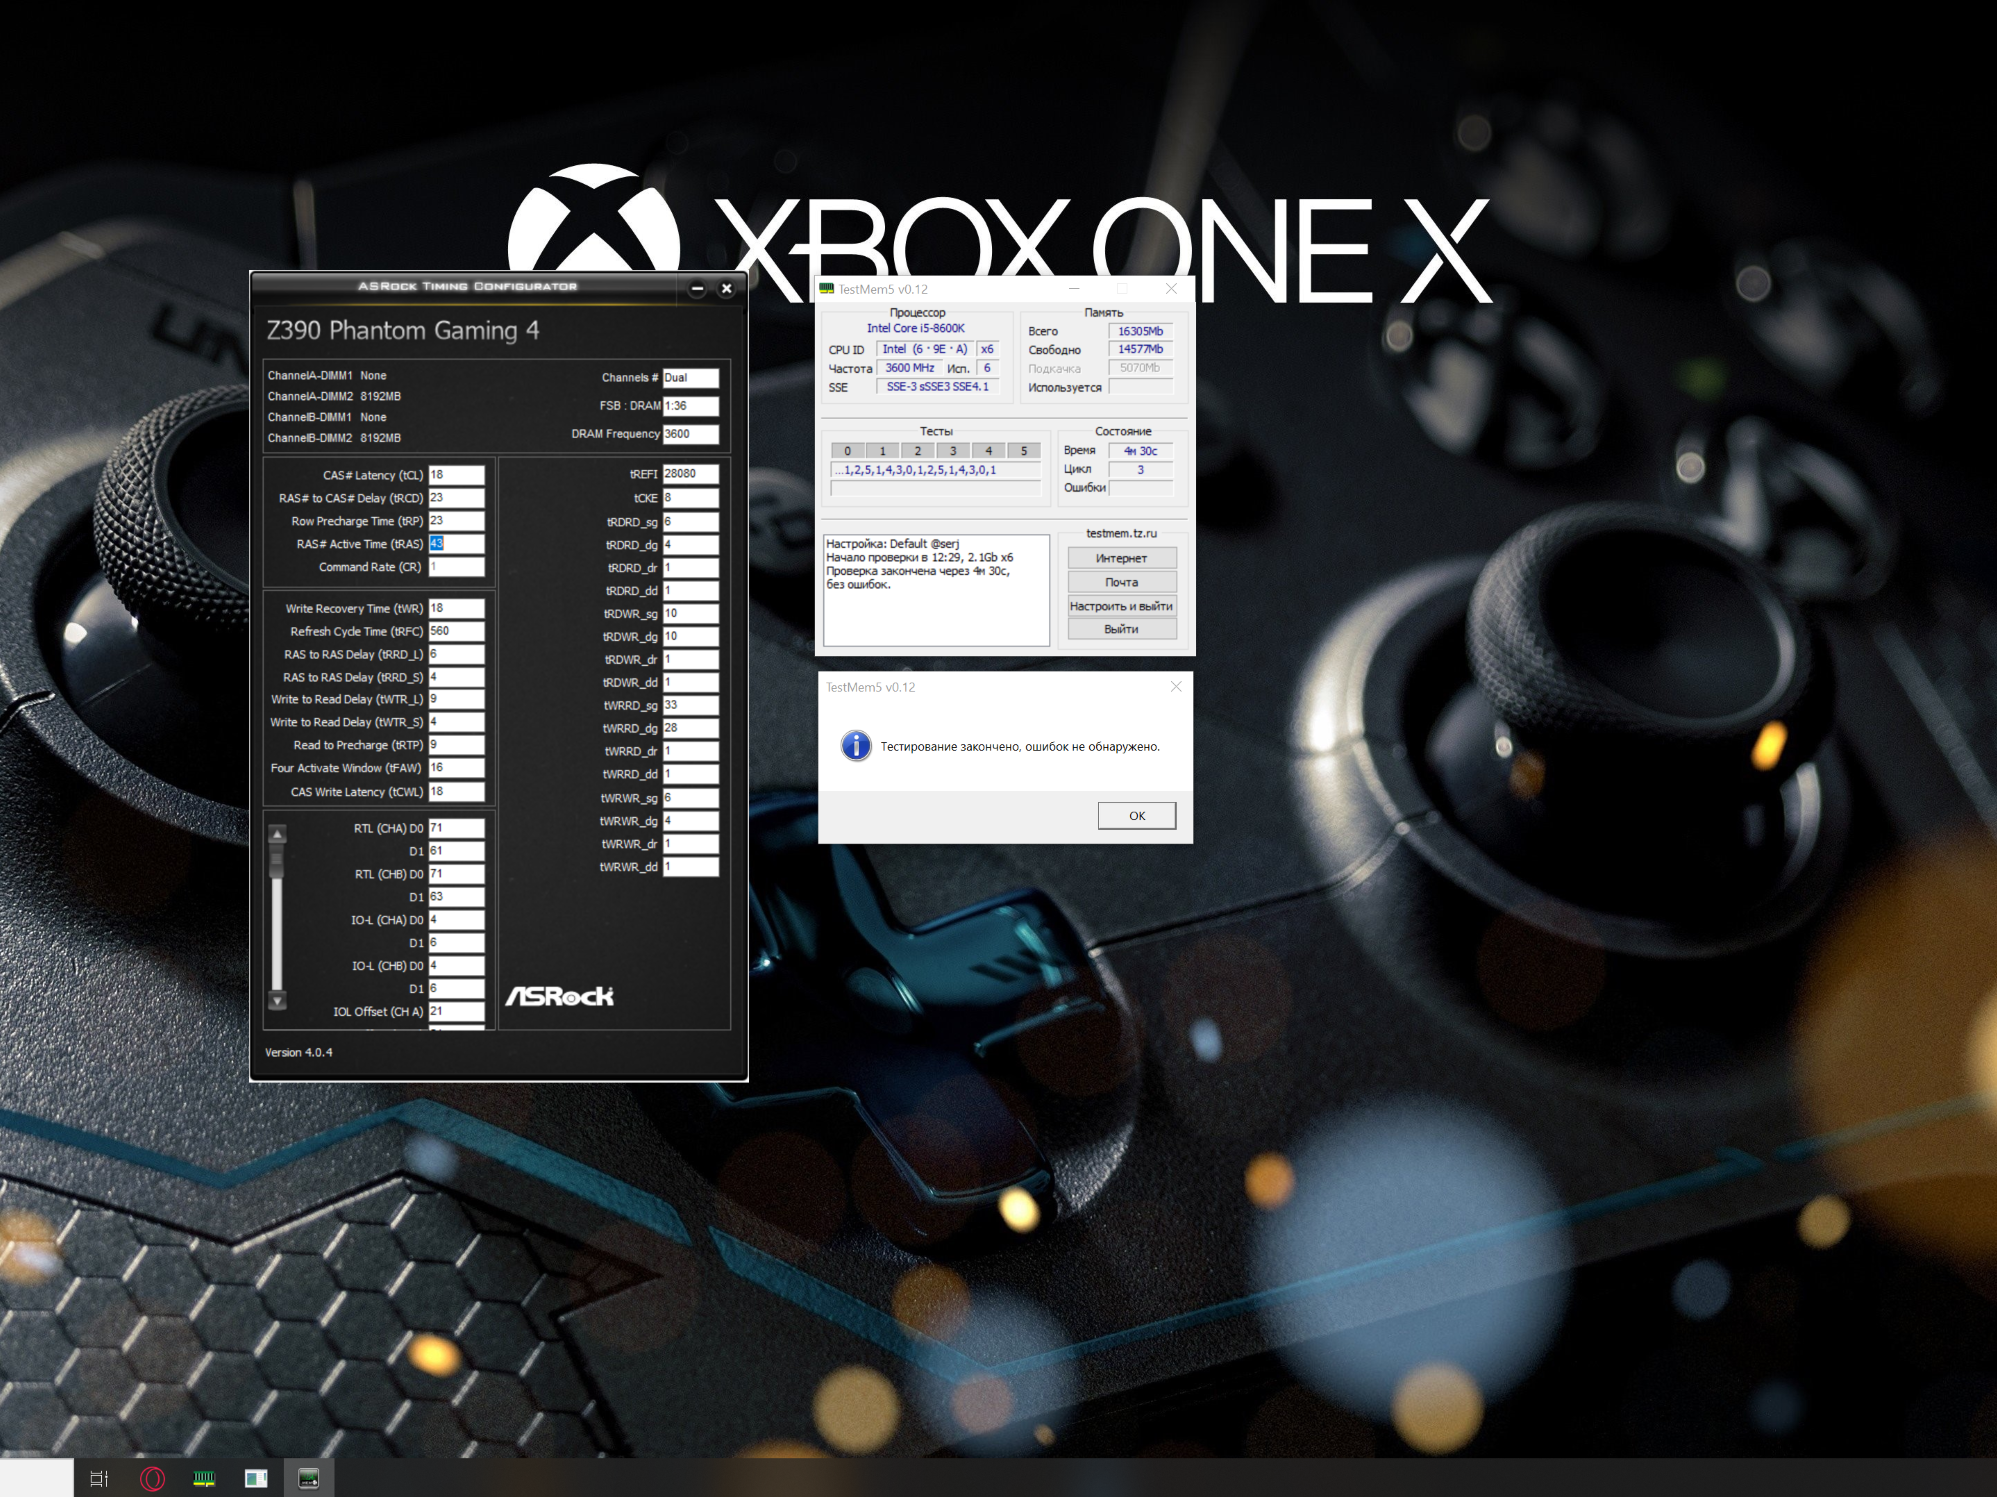Open Task View from the taskbar
This screenshot has width=1997, height=1497.
(x=99, y=1478)
